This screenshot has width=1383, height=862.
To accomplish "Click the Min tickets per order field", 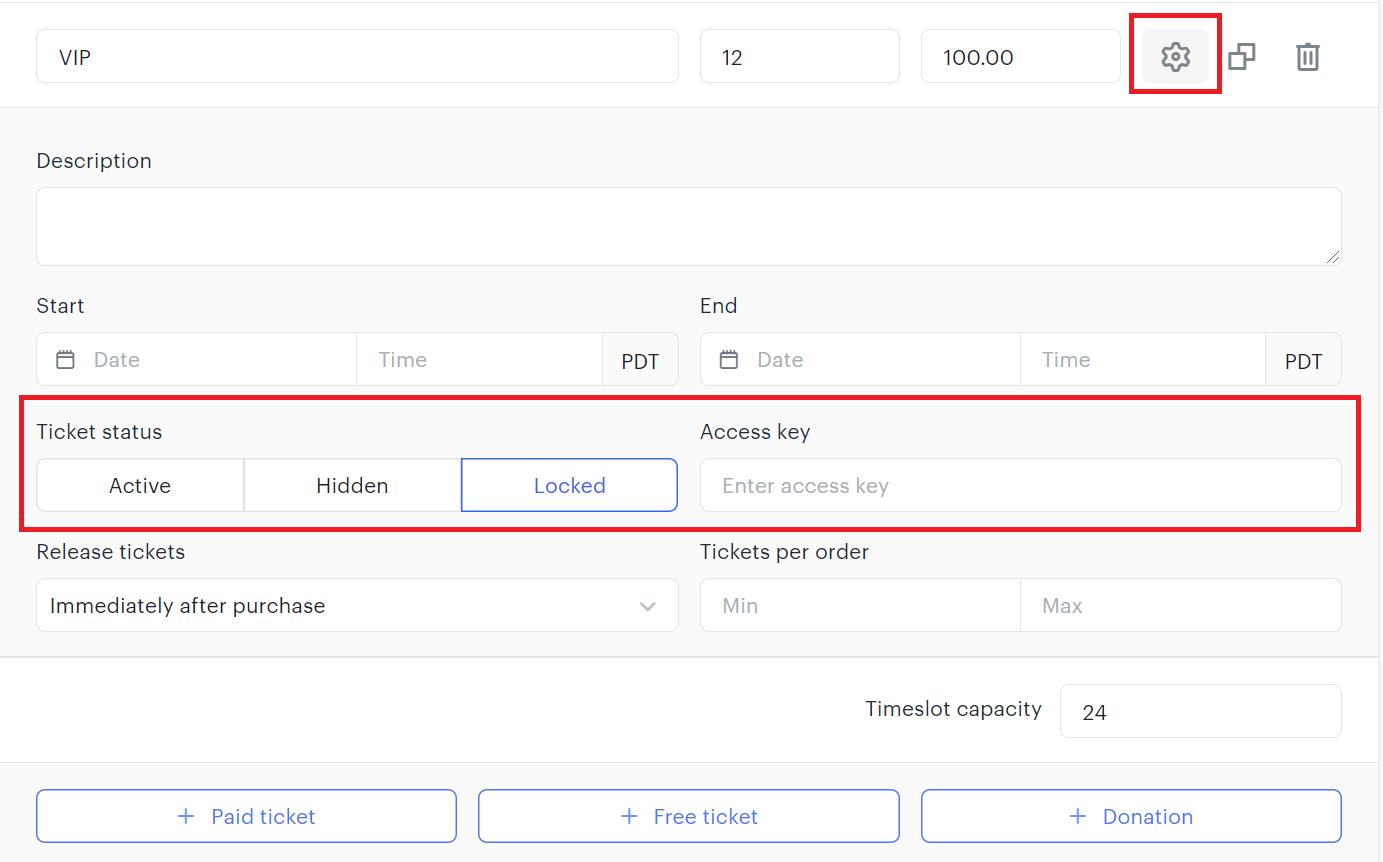I will 860,606.
